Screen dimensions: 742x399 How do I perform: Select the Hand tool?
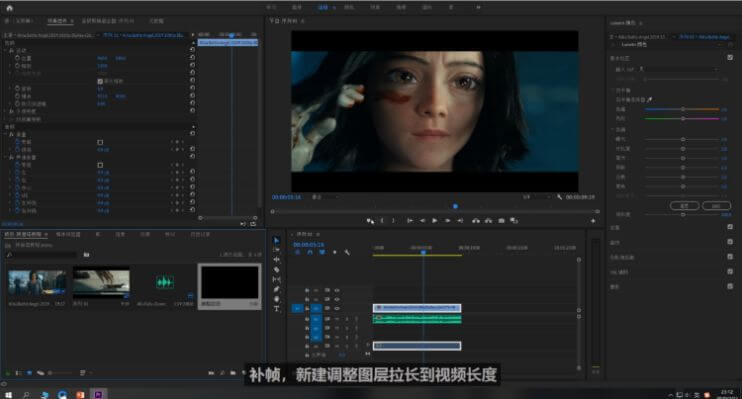pyautogui.click(x=277, y=299)
